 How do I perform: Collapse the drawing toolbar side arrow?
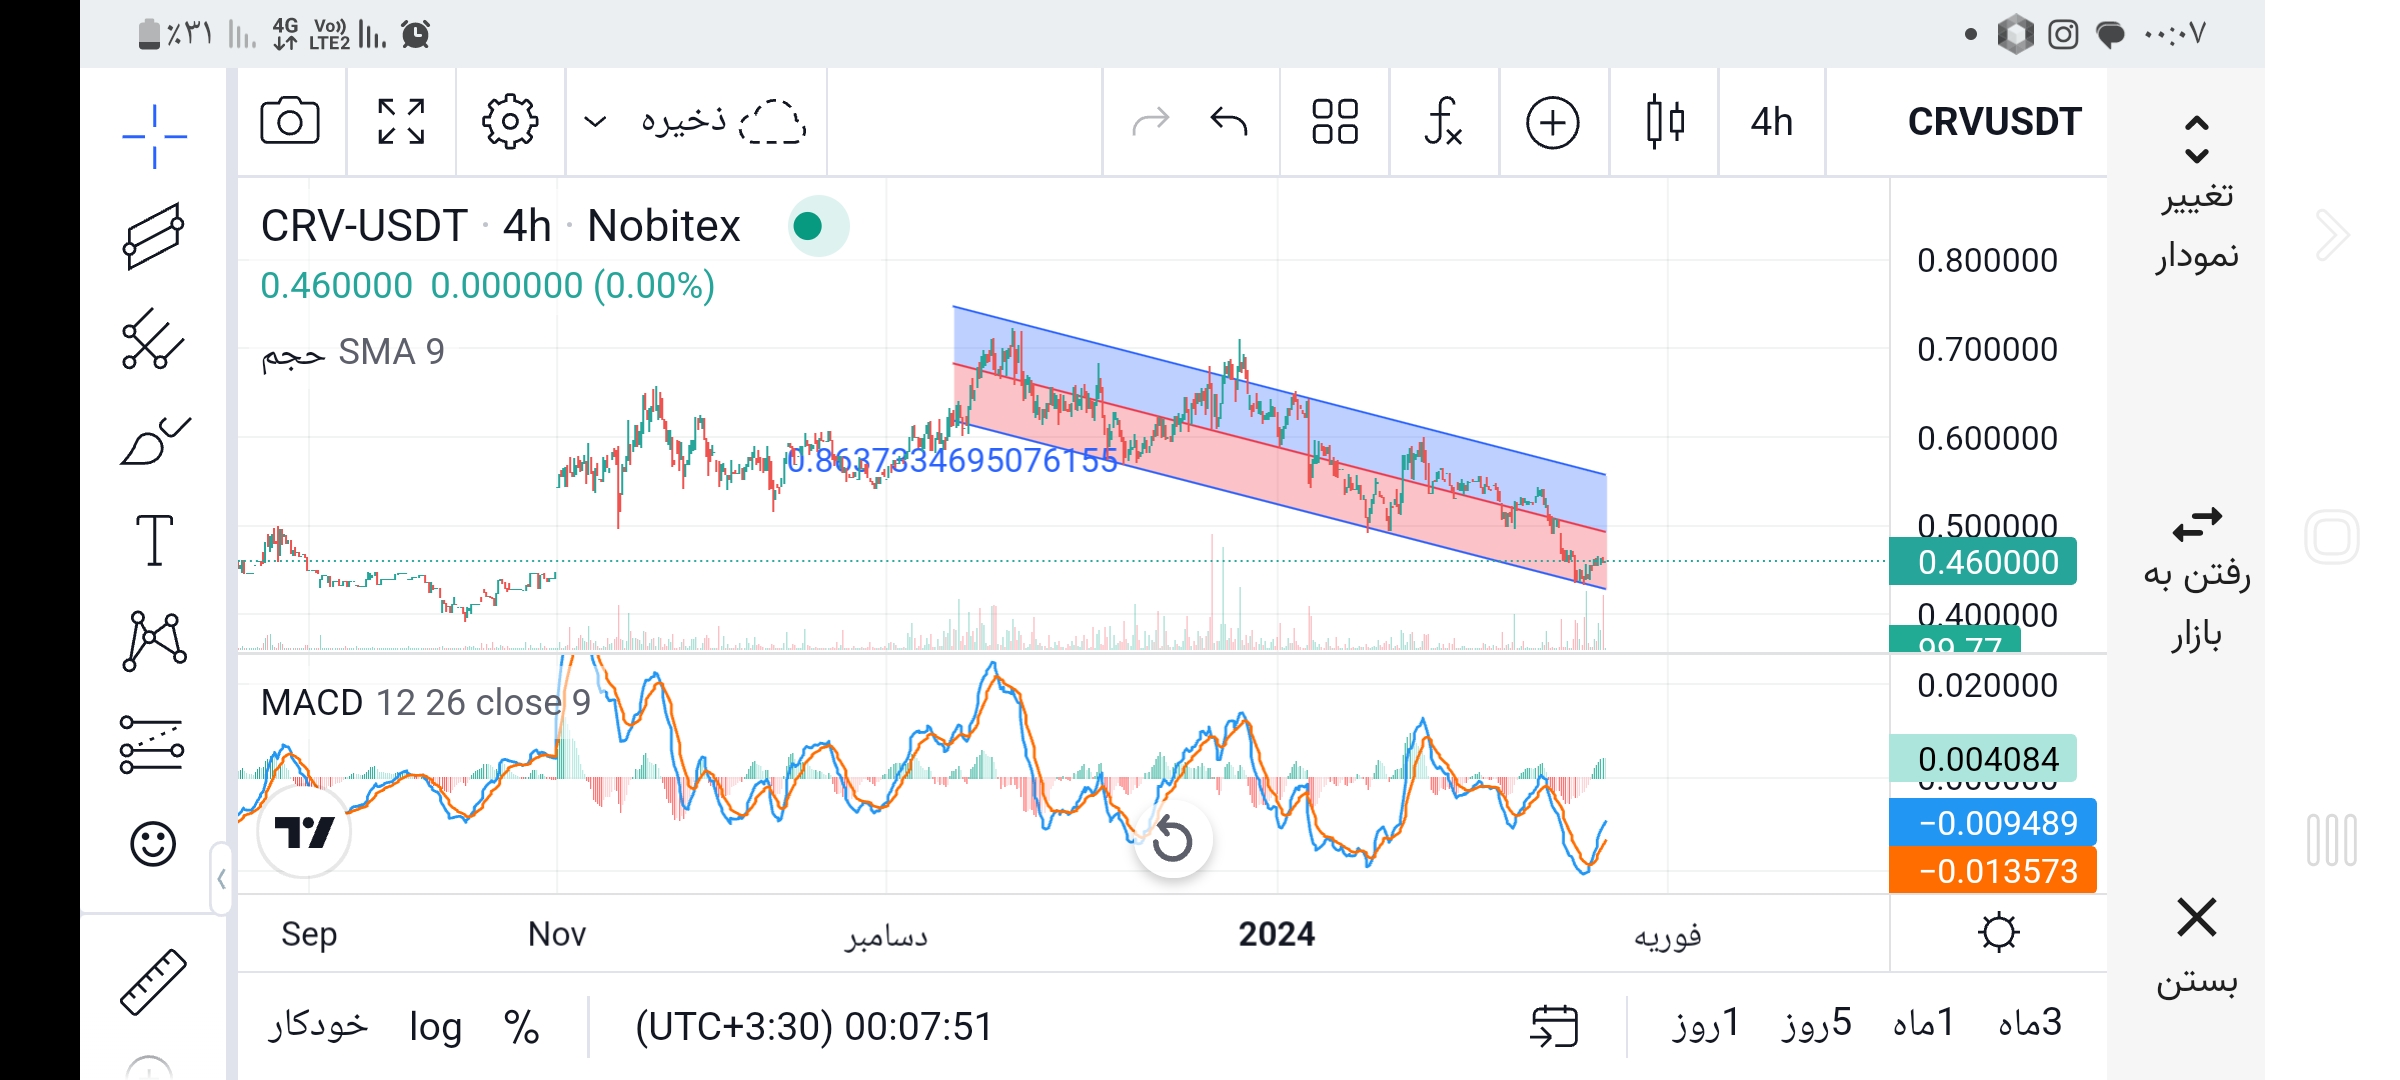coord(221,879)
